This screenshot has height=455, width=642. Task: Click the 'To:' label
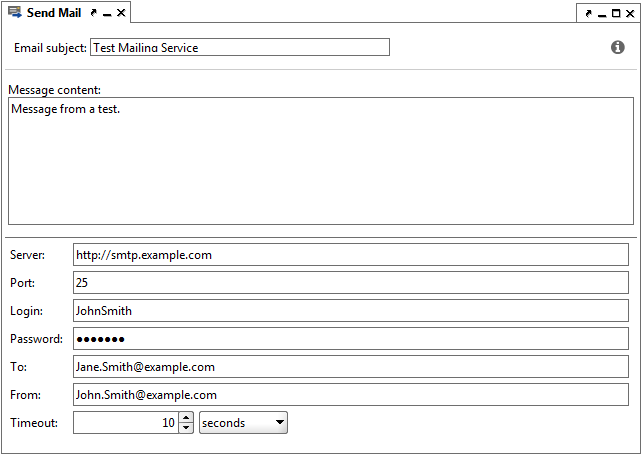[x=18, y=367]
